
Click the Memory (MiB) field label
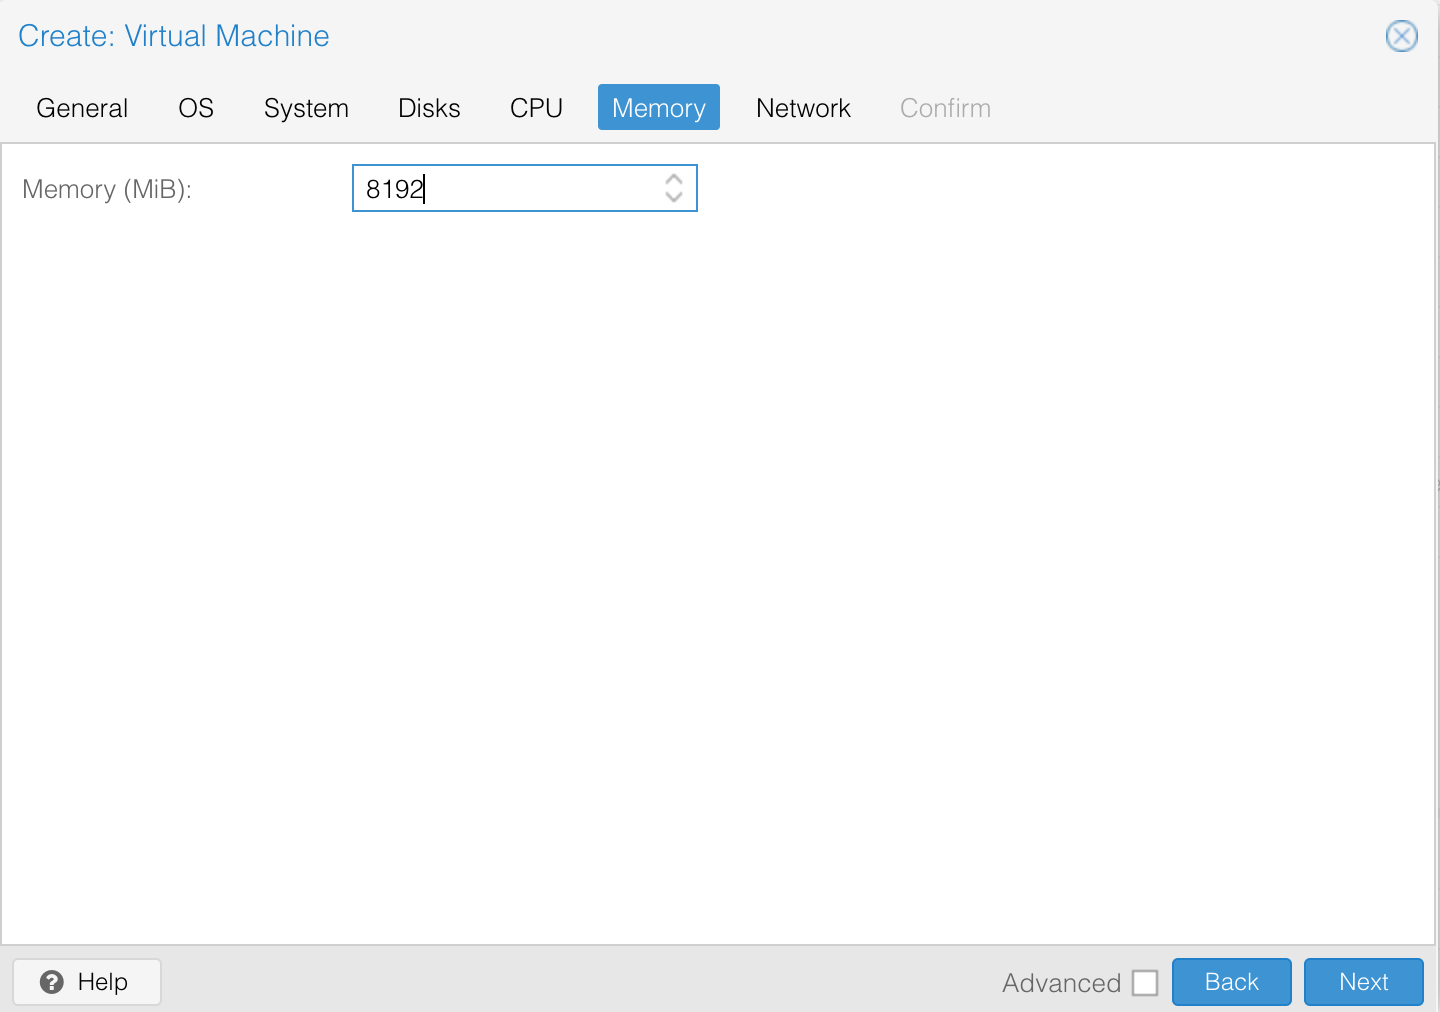pyautogui.click(x=105, y=189)
